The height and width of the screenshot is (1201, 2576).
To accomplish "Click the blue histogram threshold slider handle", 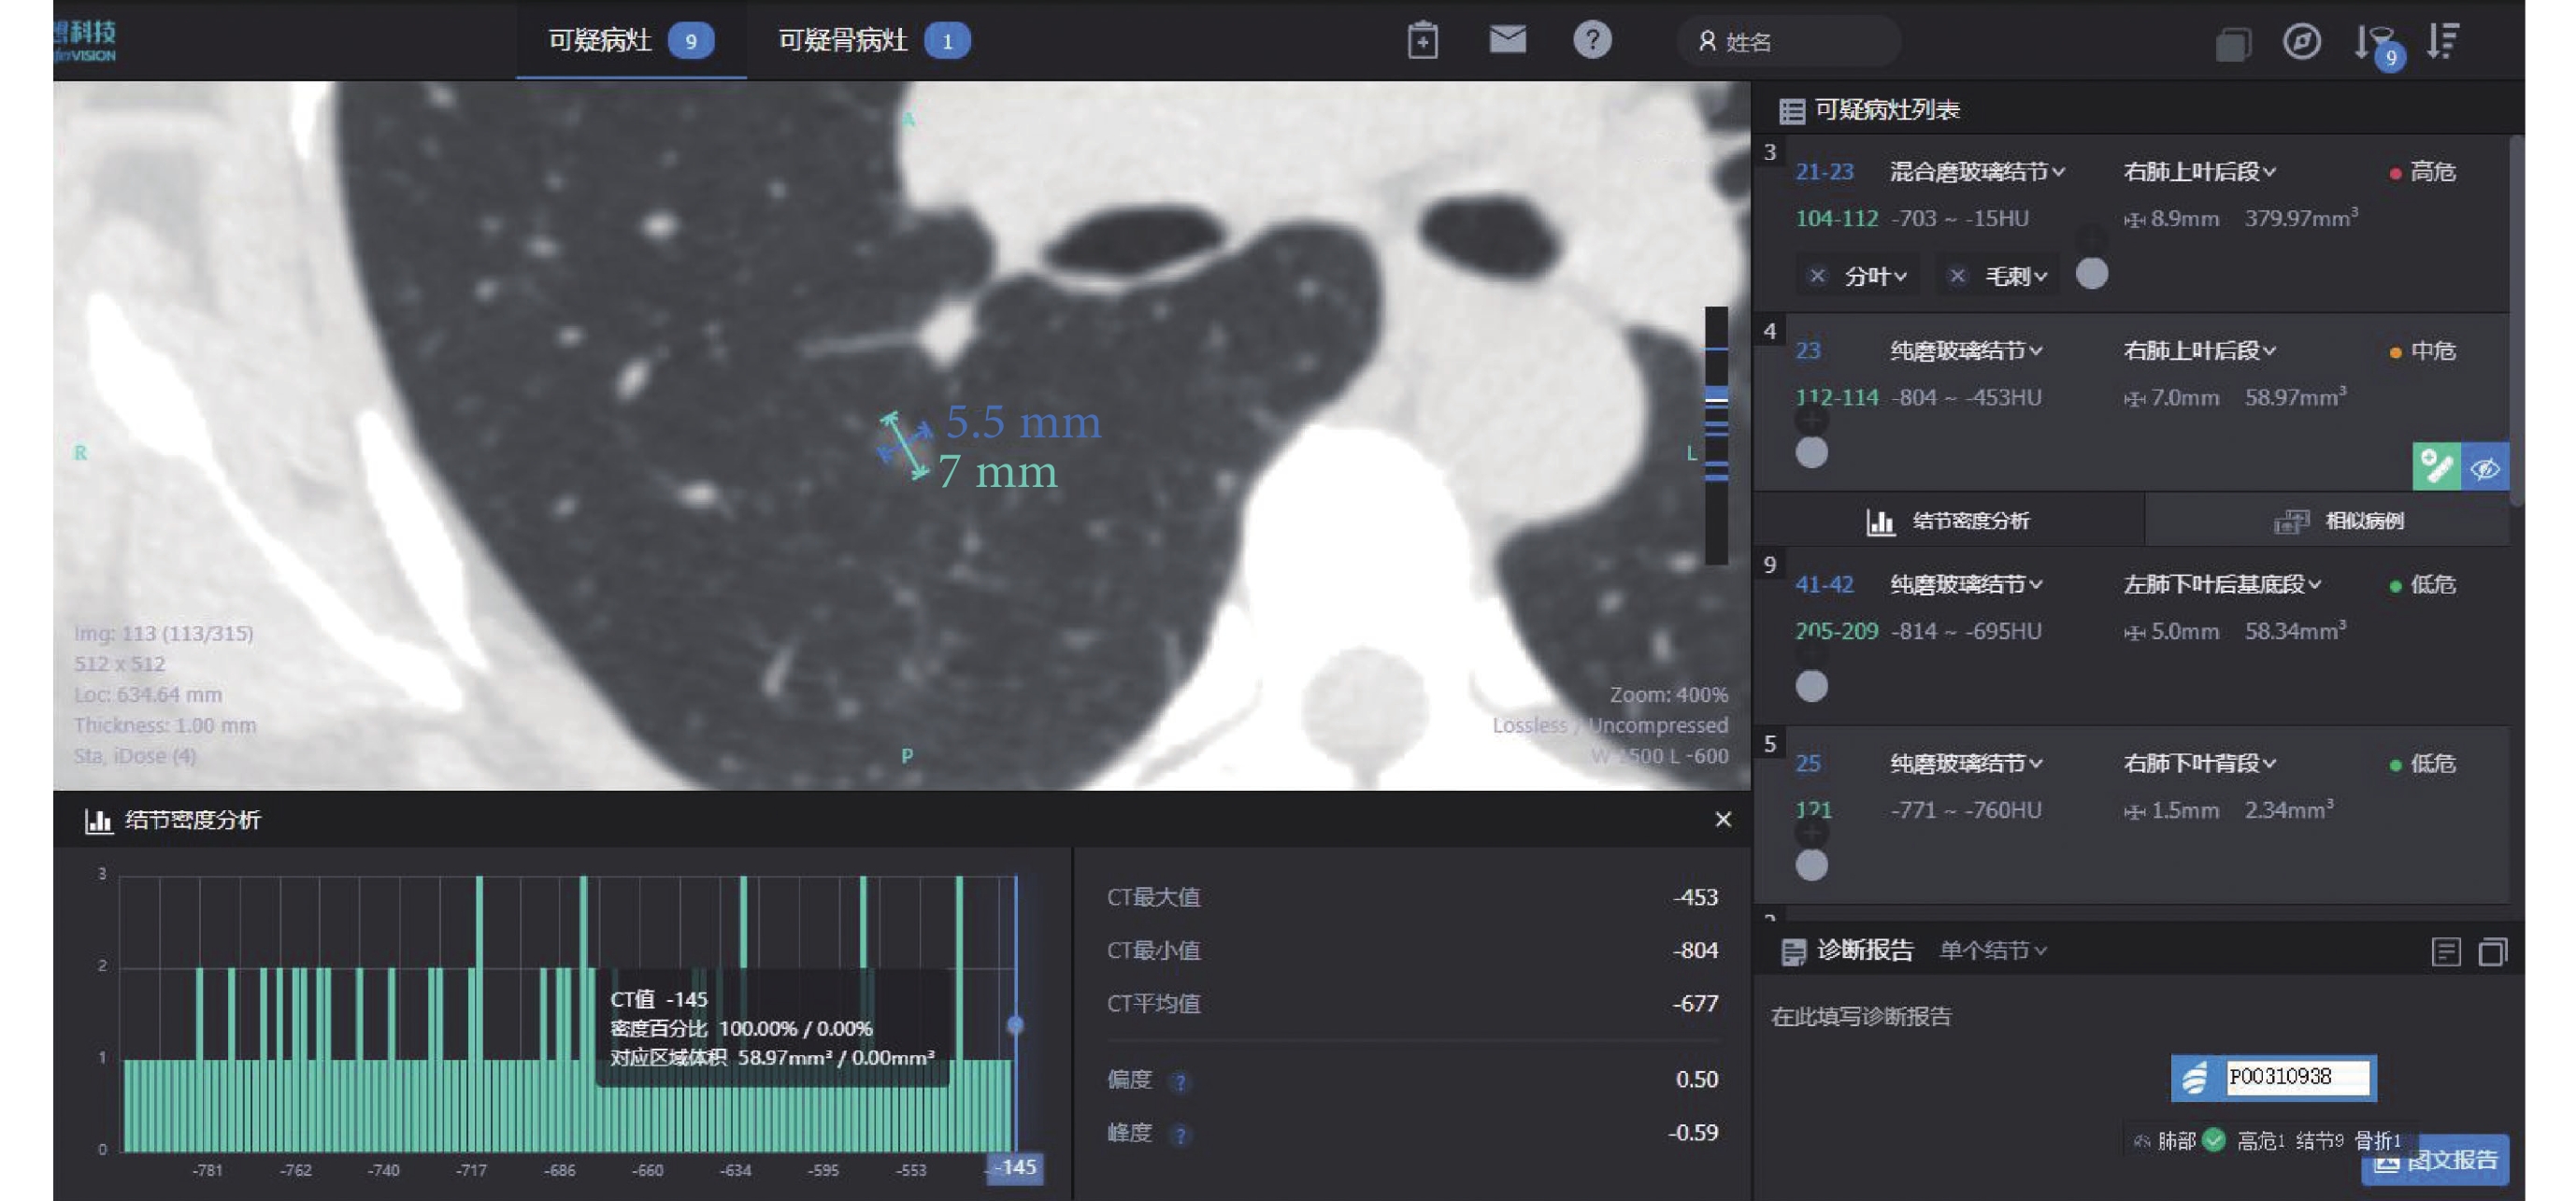I will tap(1015, 1024).
